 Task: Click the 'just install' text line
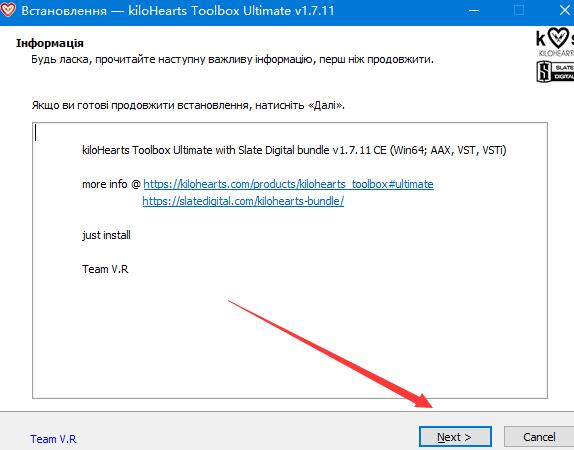106,235
